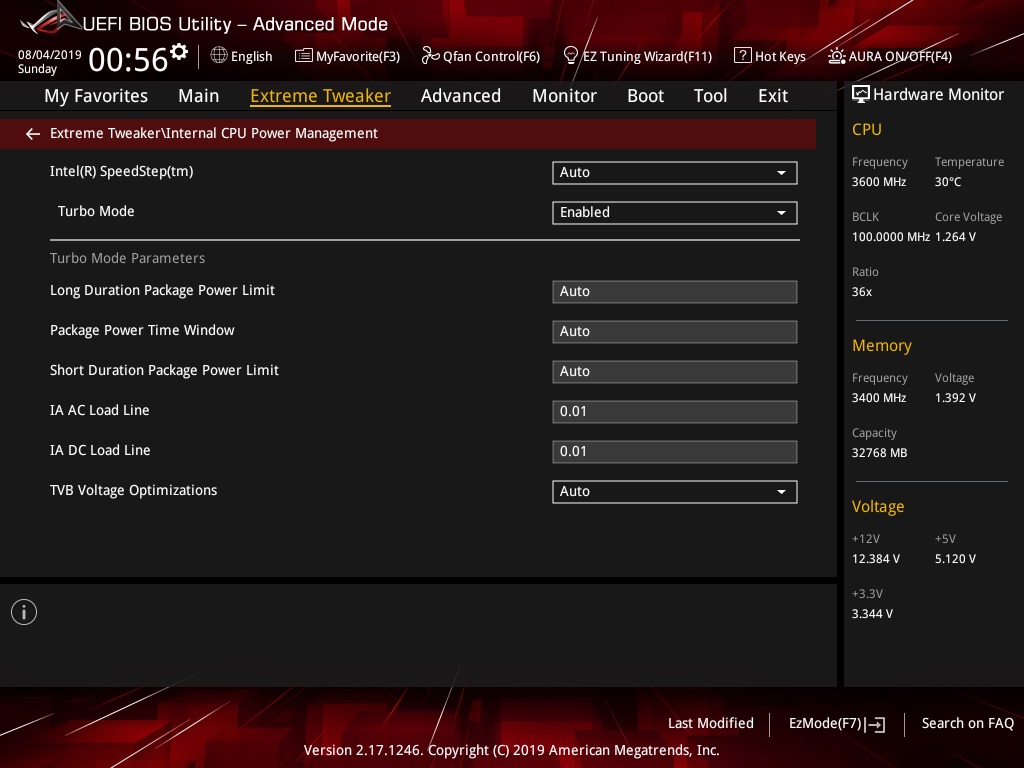Viewport: 1024px width, 768px height.
Task: Click the +5V value 5.120 V
Action: [x=955, y=559]
